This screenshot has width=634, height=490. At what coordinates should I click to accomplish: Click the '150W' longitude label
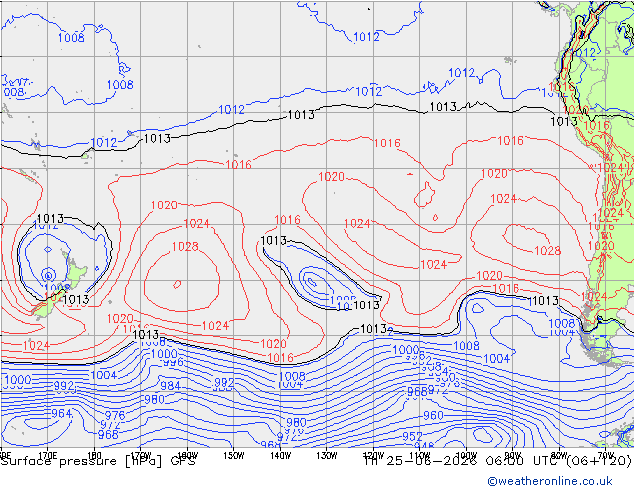point(234,456)
